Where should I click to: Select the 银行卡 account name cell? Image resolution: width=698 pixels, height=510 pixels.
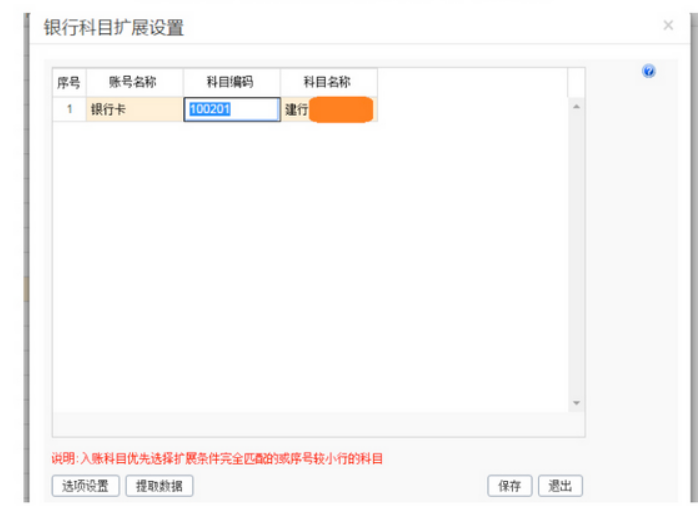pyautogui.click(x=134, y=109)
